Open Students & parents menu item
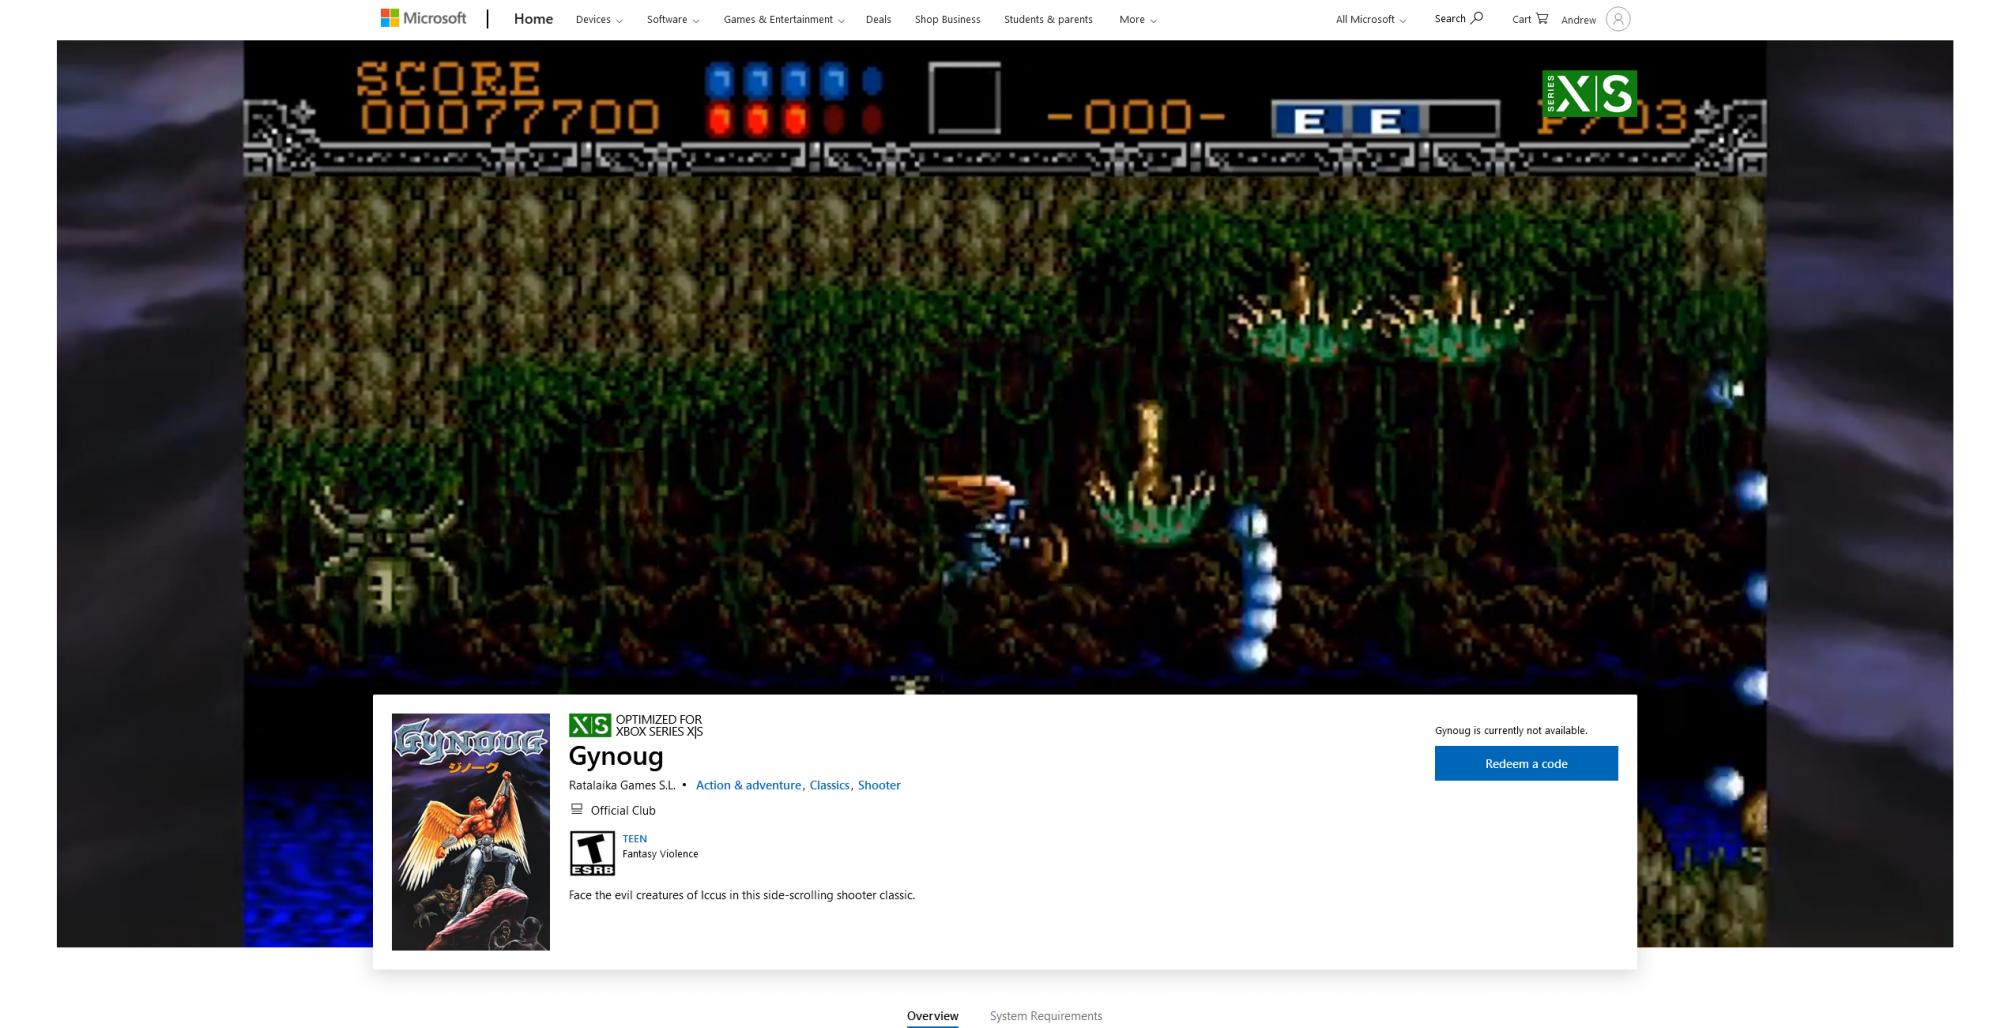Viewport: 2000px width, 1028px height. [x=1048, y=19]
